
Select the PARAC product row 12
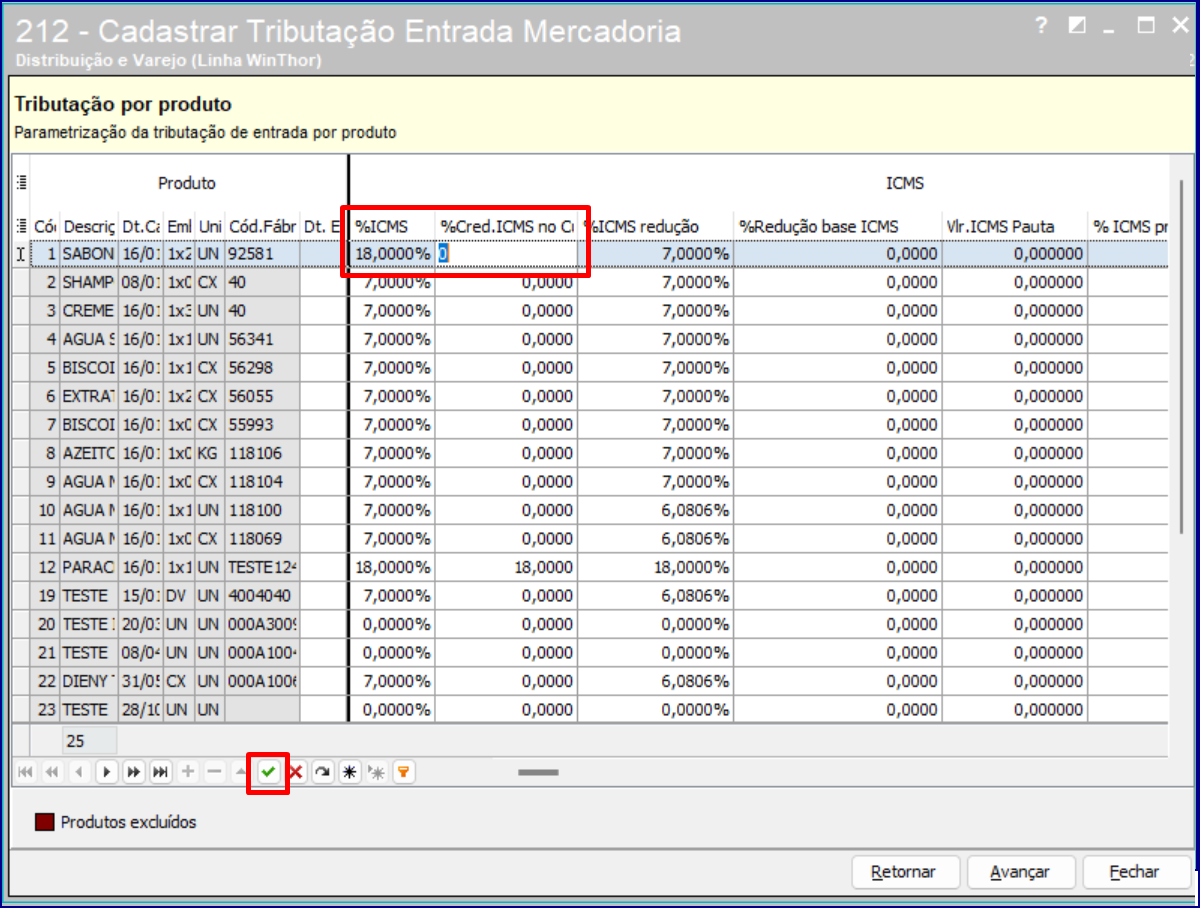(x=88, y=567)
